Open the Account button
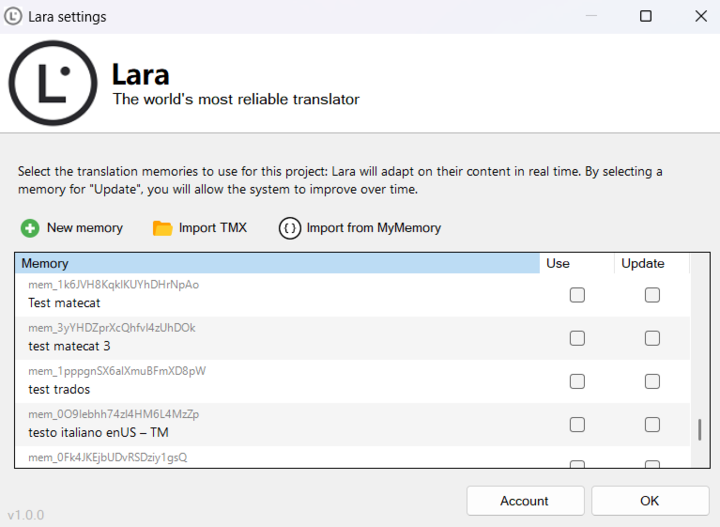Viewport: 720px width, 527px height. (x=525, y=501)
